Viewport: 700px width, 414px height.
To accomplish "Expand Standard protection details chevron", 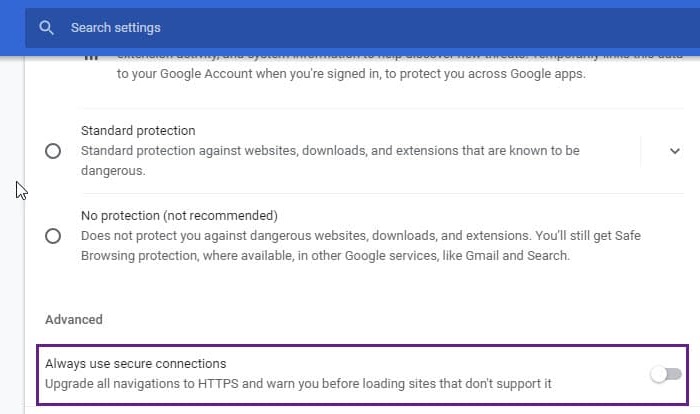I will [x=675, y=151].
